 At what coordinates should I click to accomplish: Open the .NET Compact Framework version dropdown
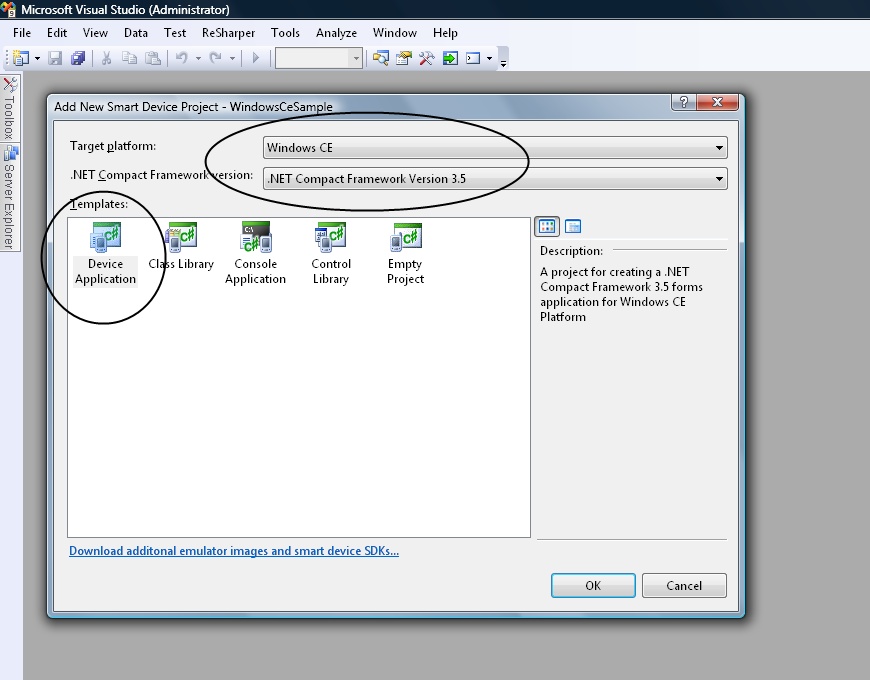click(x=495, y=179)
